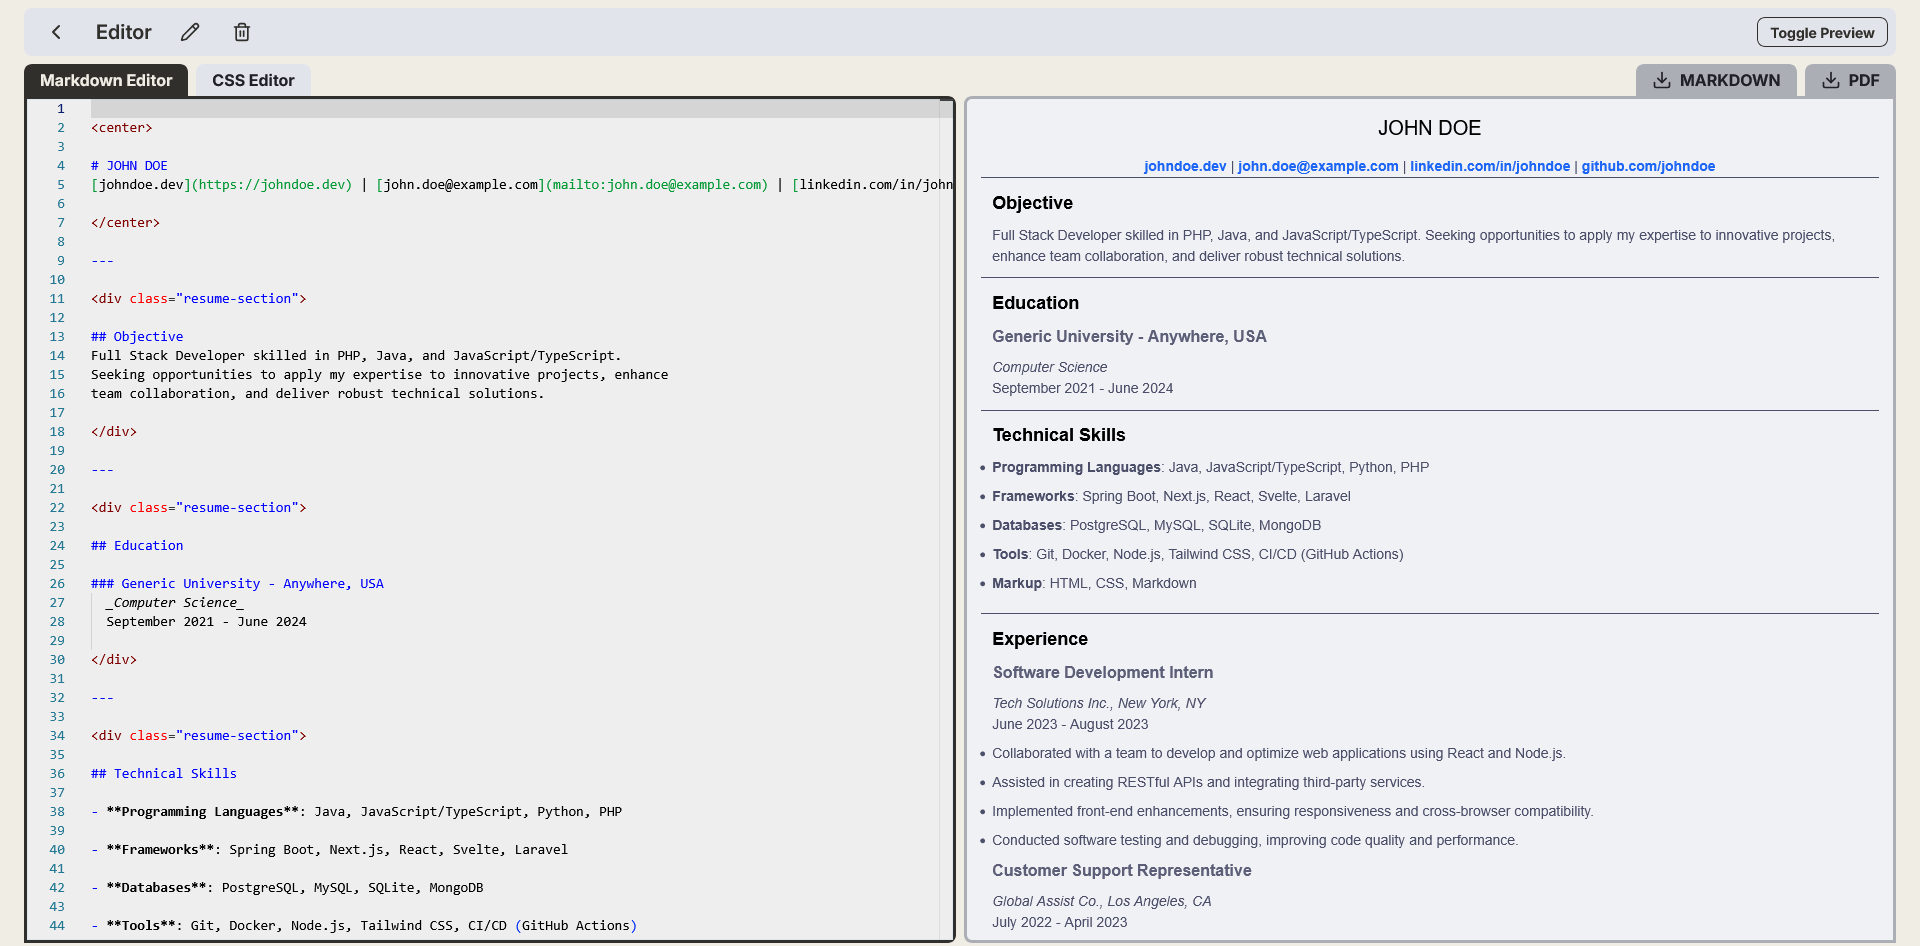
Task: Click '## Objective' line in editor
Action: [137, 337]
